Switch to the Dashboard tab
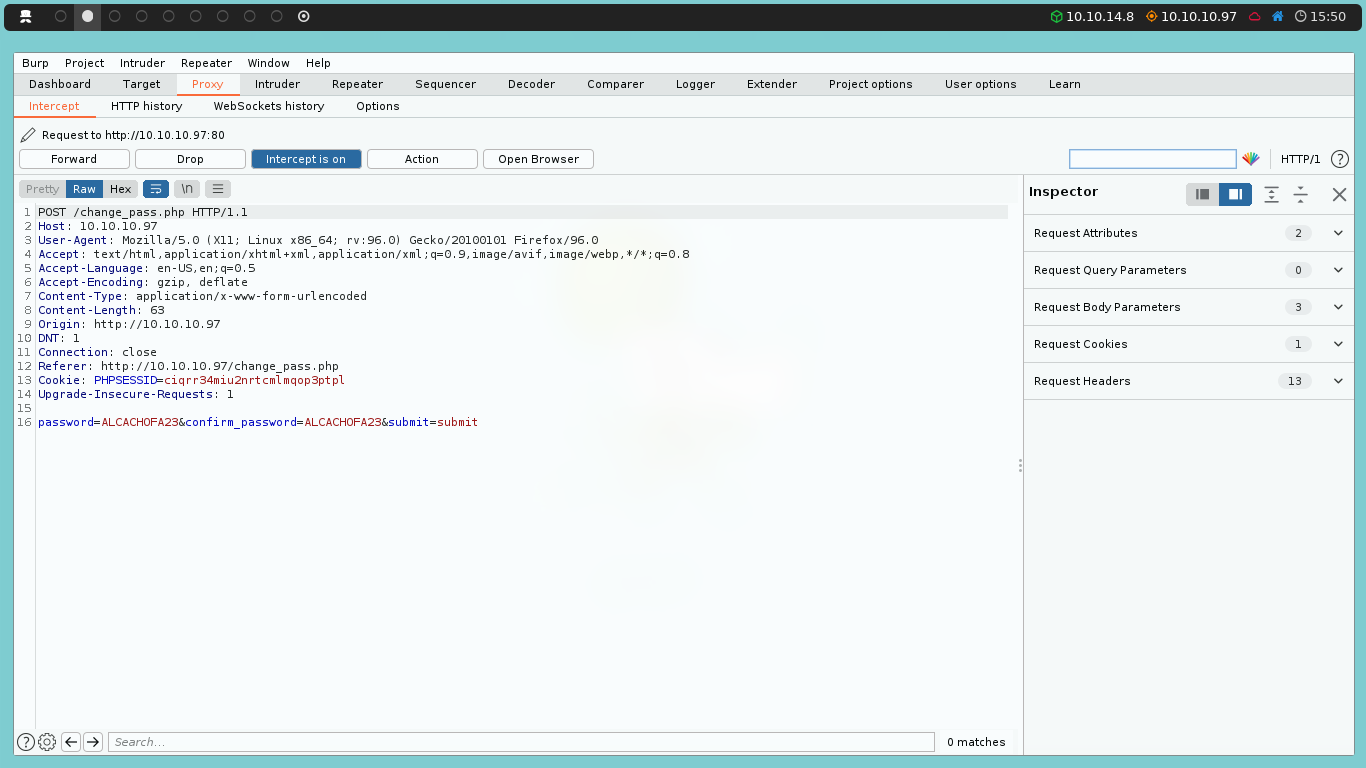1366x768 pixels. (x=60, y=84)
